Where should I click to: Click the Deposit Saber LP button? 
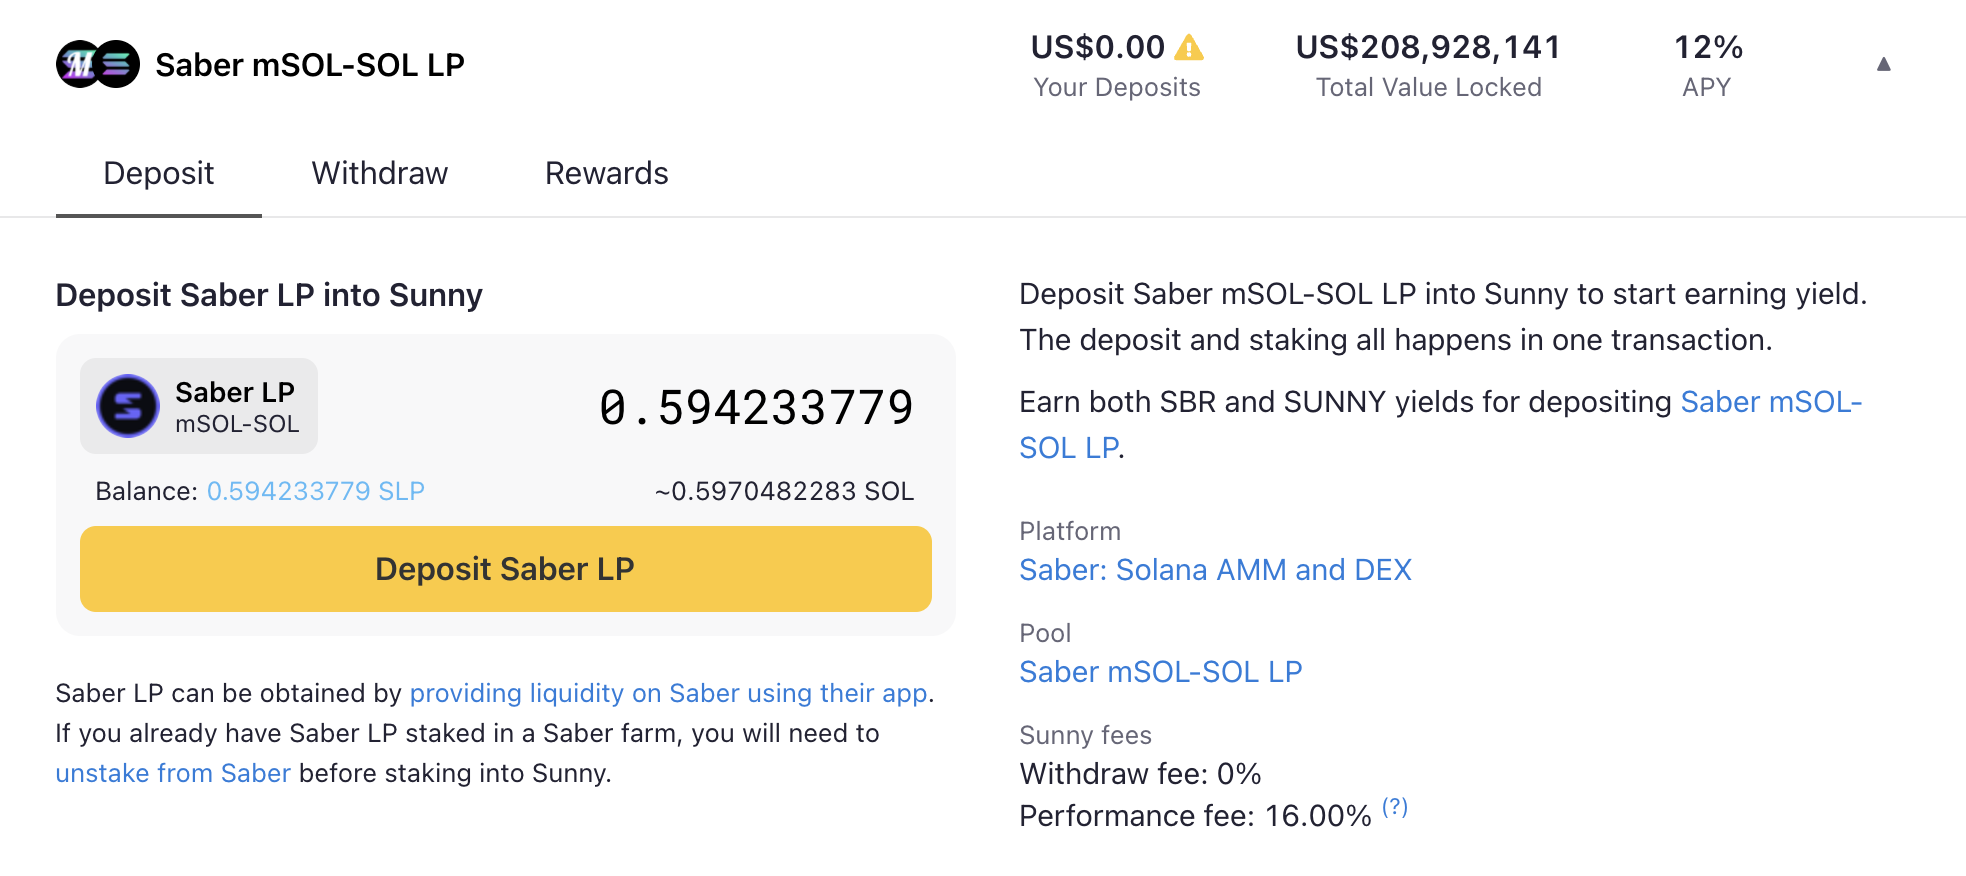coord(506,569)
